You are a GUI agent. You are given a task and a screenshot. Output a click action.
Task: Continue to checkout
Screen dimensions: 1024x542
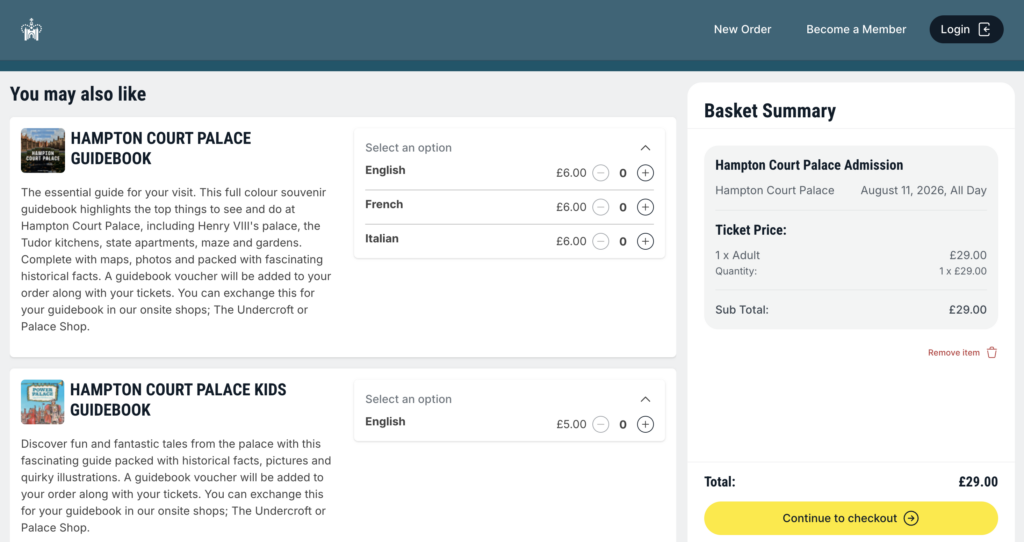click(x=850, y=518)
